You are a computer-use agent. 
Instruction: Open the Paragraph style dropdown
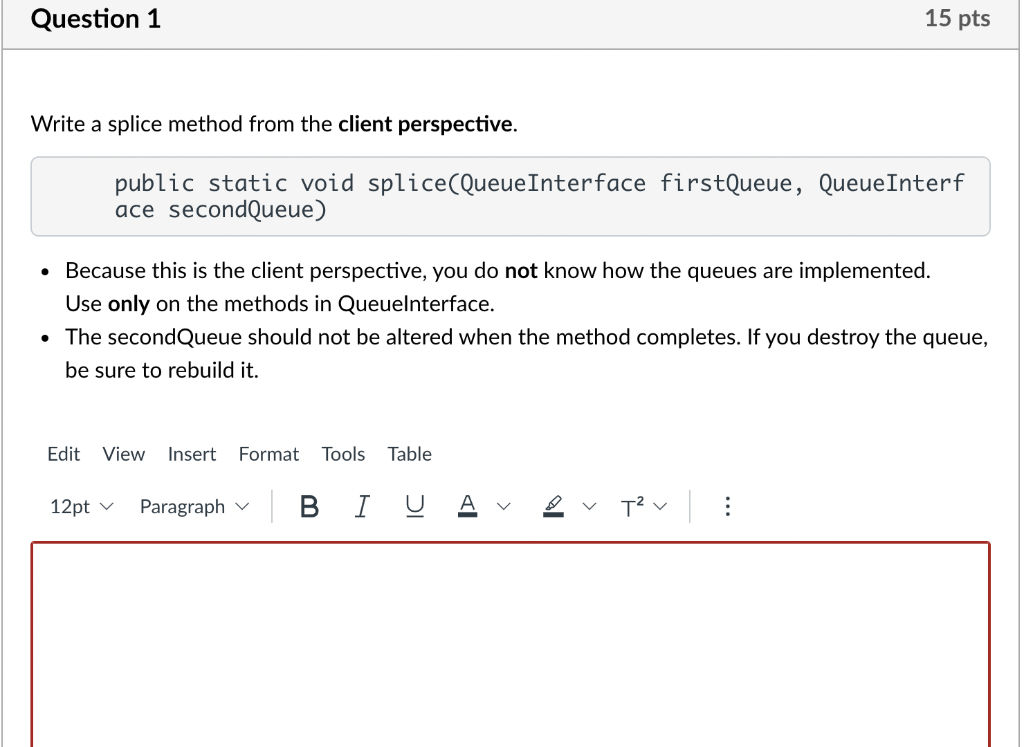click(193, 506)
